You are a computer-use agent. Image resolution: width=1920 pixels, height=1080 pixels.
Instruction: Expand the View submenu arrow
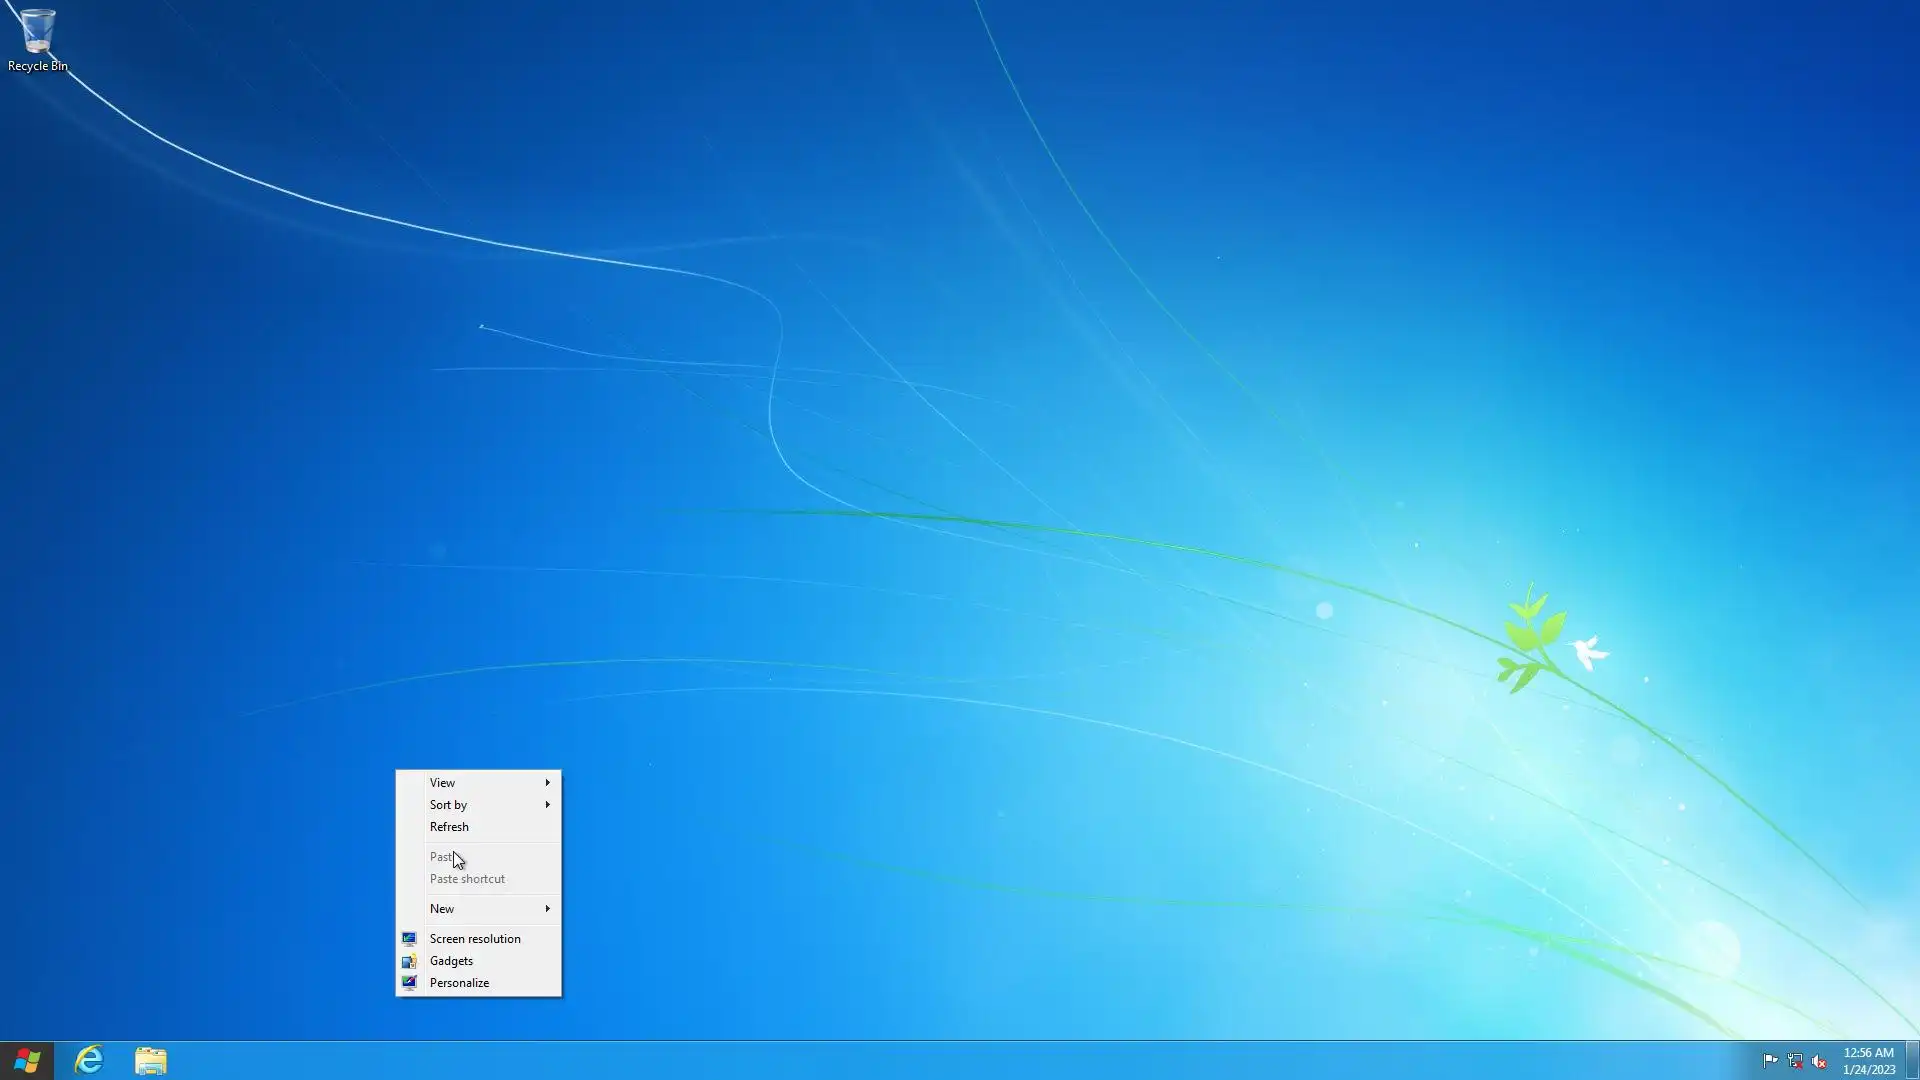pyautogui.click(x=547, y=783)
